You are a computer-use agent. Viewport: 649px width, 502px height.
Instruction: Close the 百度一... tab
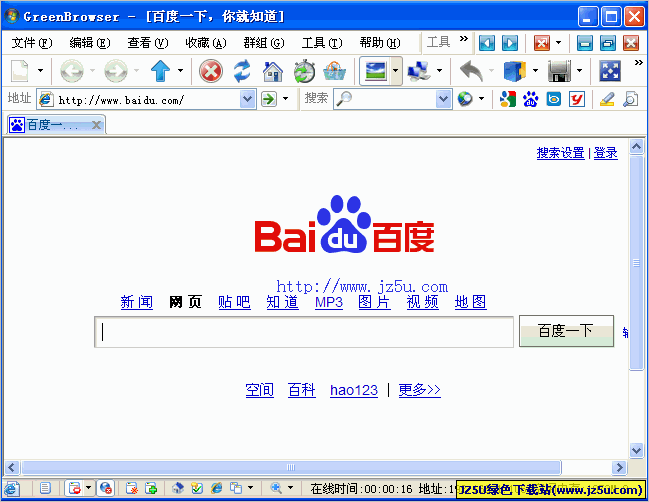pyautogui.click(x=96, y=125)
